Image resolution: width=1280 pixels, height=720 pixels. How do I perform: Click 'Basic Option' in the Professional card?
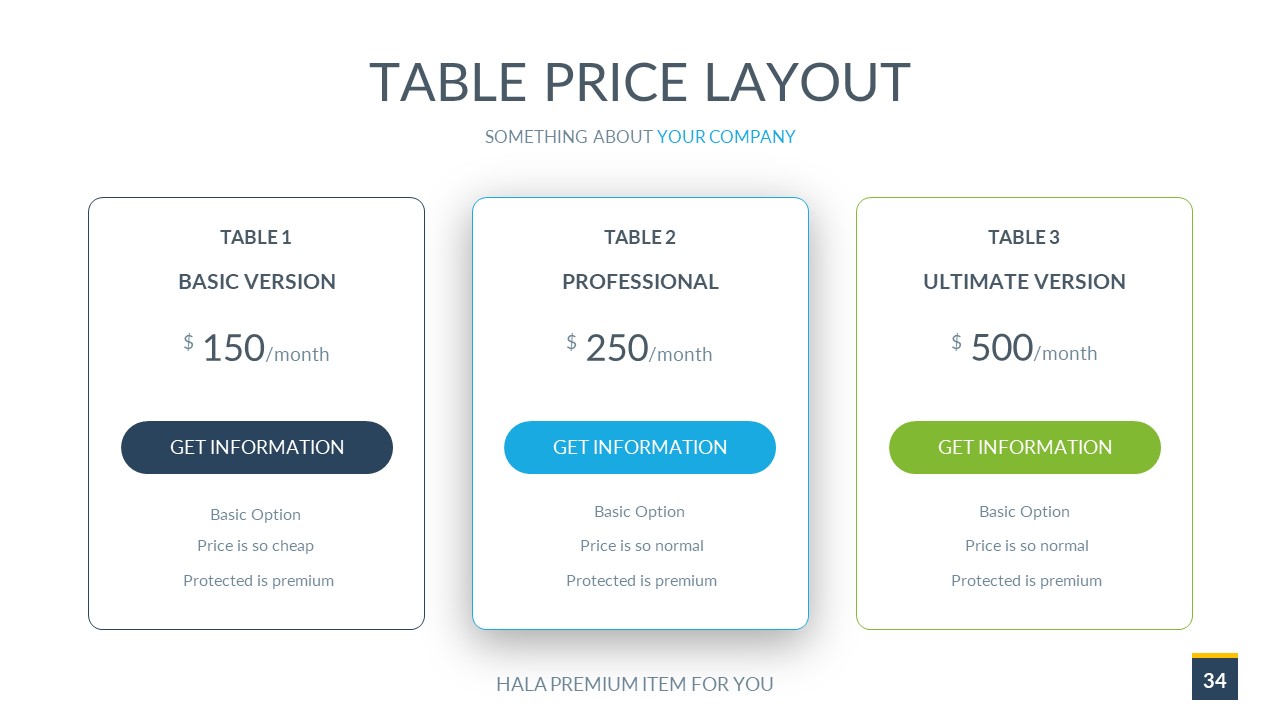pos(640,512)
